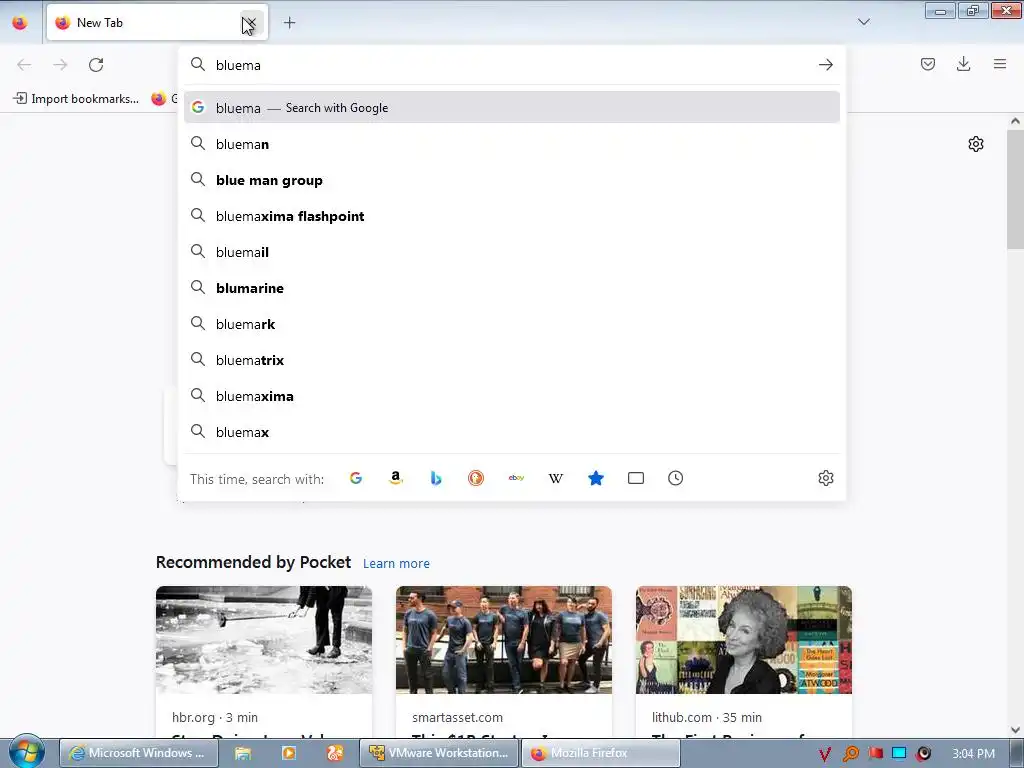Open the Downloads panel
1024x768 pixels.
click(x=963, y=64)
